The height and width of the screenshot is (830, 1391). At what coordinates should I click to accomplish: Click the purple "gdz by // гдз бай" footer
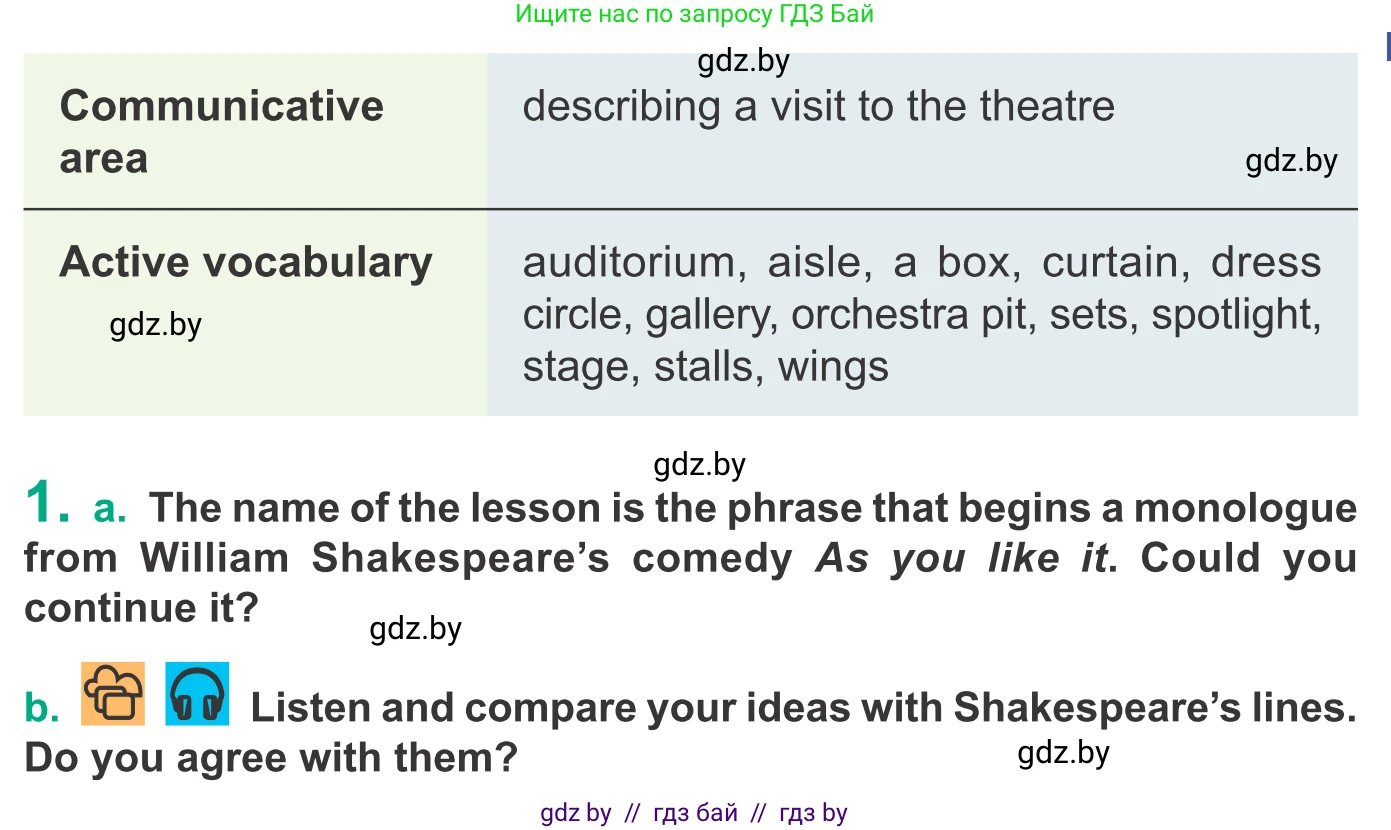(x=694, y=813)
